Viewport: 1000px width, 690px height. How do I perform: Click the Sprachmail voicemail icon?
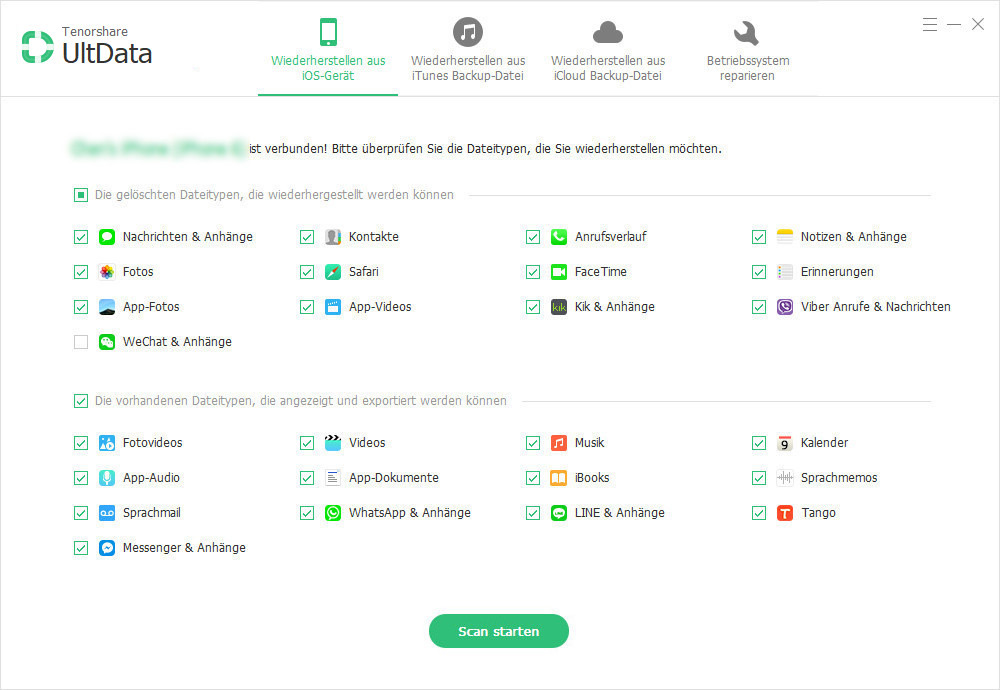pyautogui.click(x=107, y=513)
